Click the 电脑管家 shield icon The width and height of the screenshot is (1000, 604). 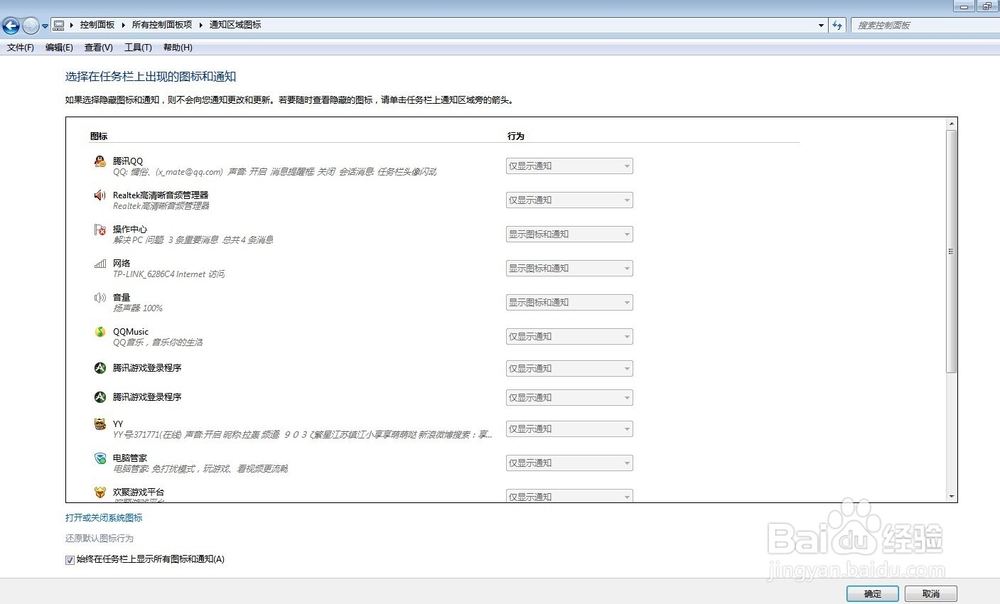pyautogui.click(x=99, y=458)
